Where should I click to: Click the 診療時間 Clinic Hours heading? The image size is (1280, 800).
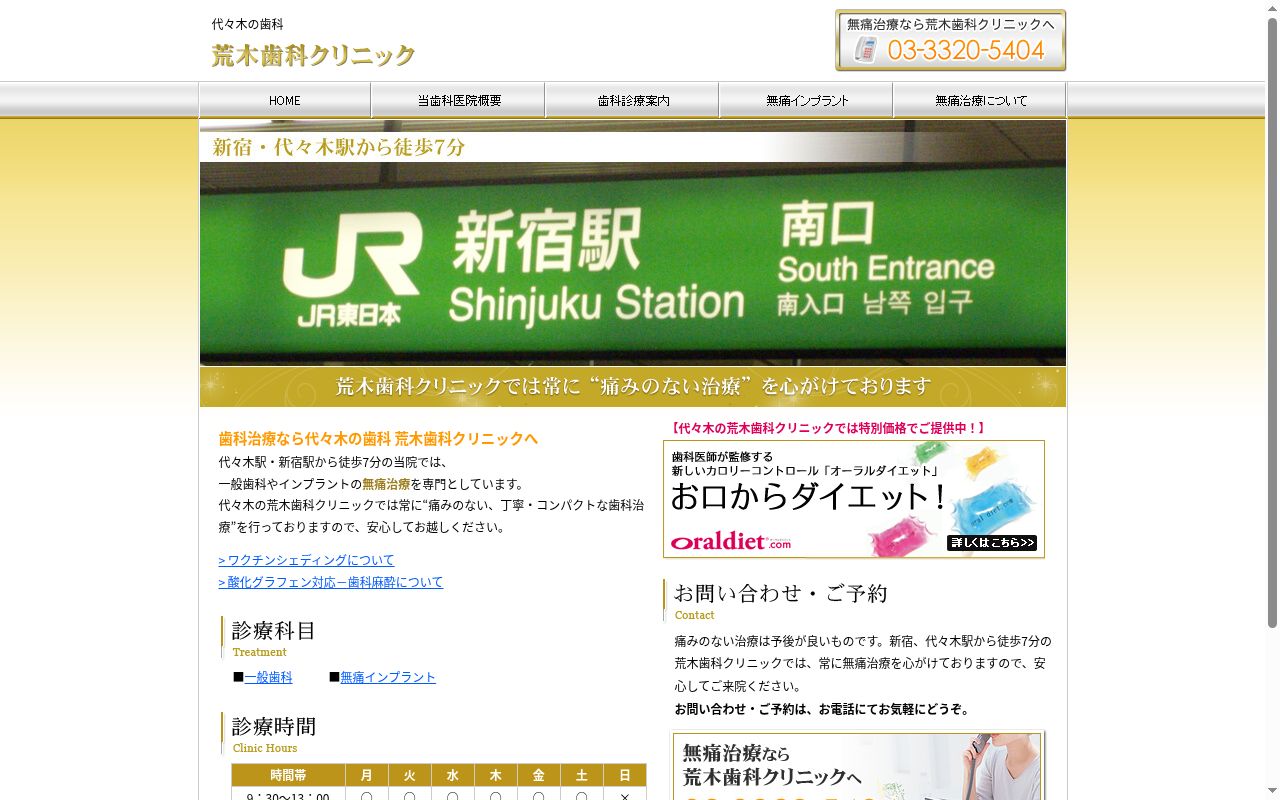tap(274, 733)
